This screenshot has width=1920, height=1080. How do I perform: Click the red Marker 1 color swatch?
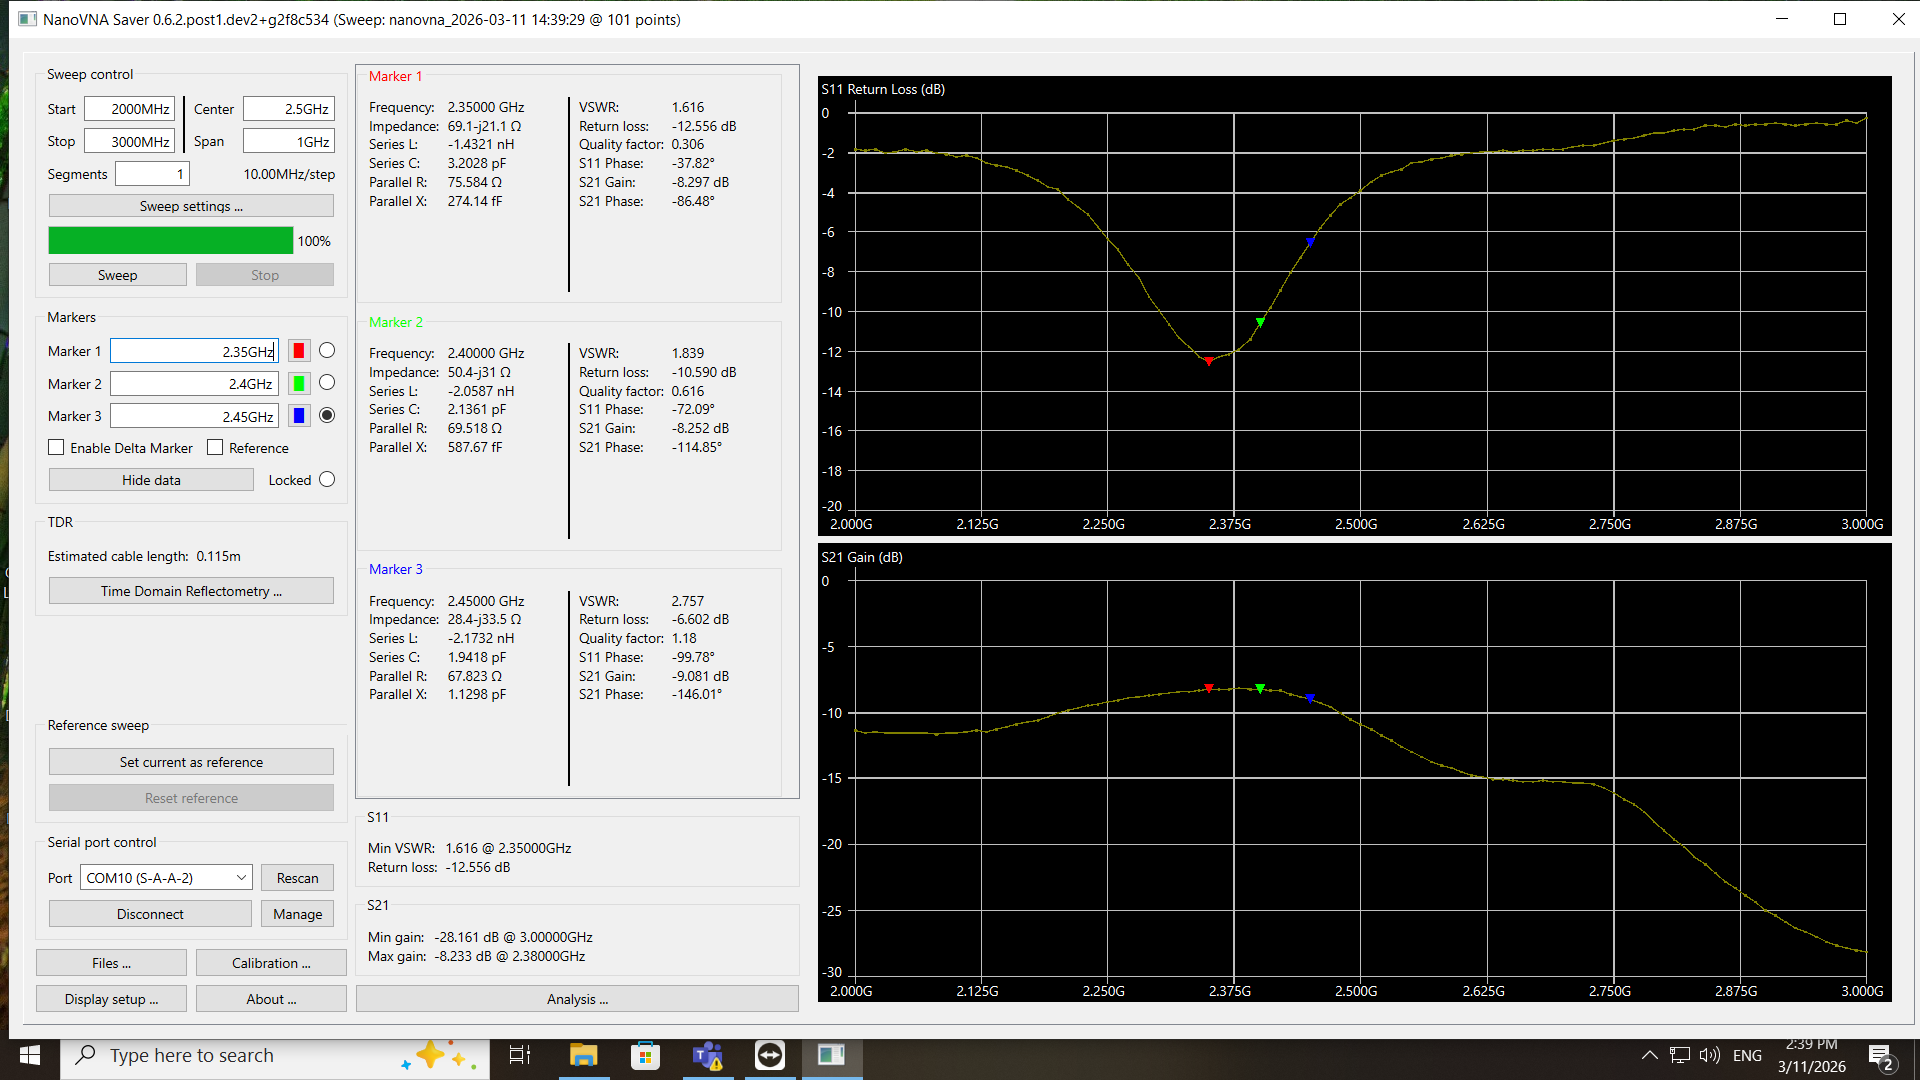[x=298, y=351]
